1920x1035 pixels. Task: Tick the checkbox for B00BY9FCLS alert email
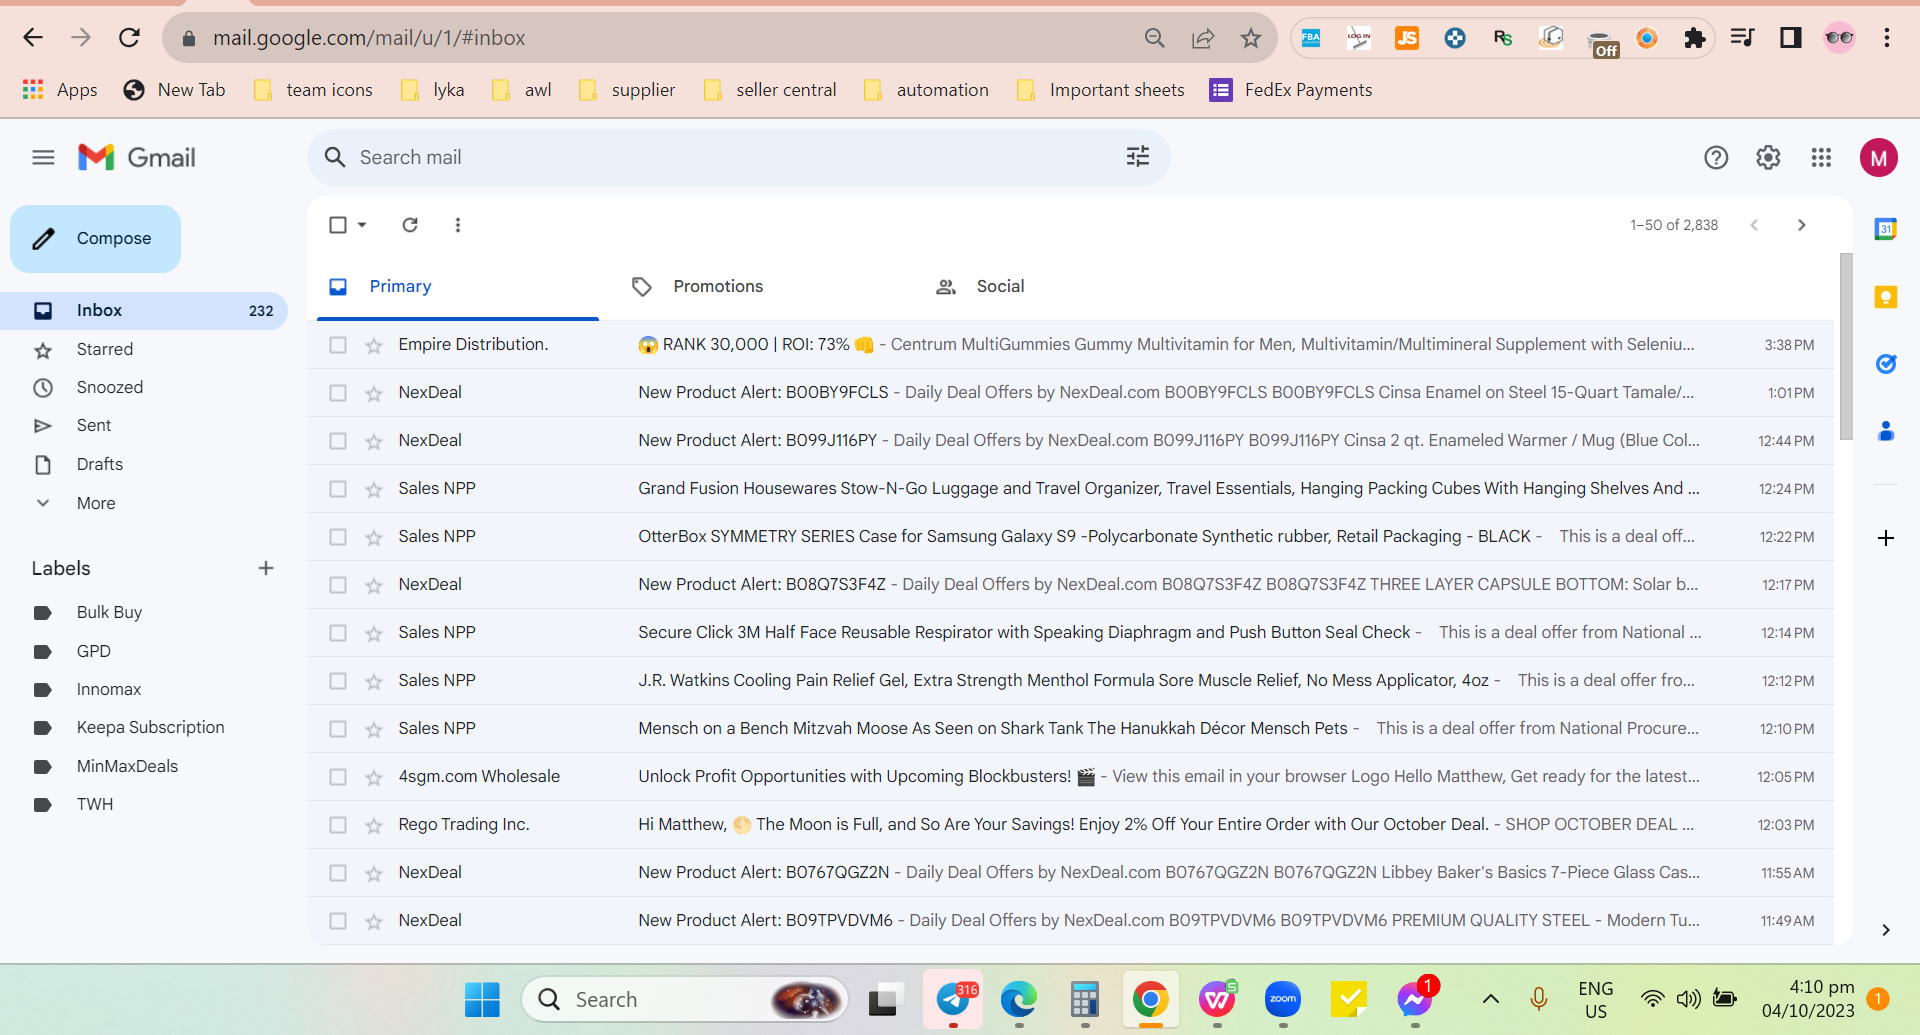pos(338,393)
